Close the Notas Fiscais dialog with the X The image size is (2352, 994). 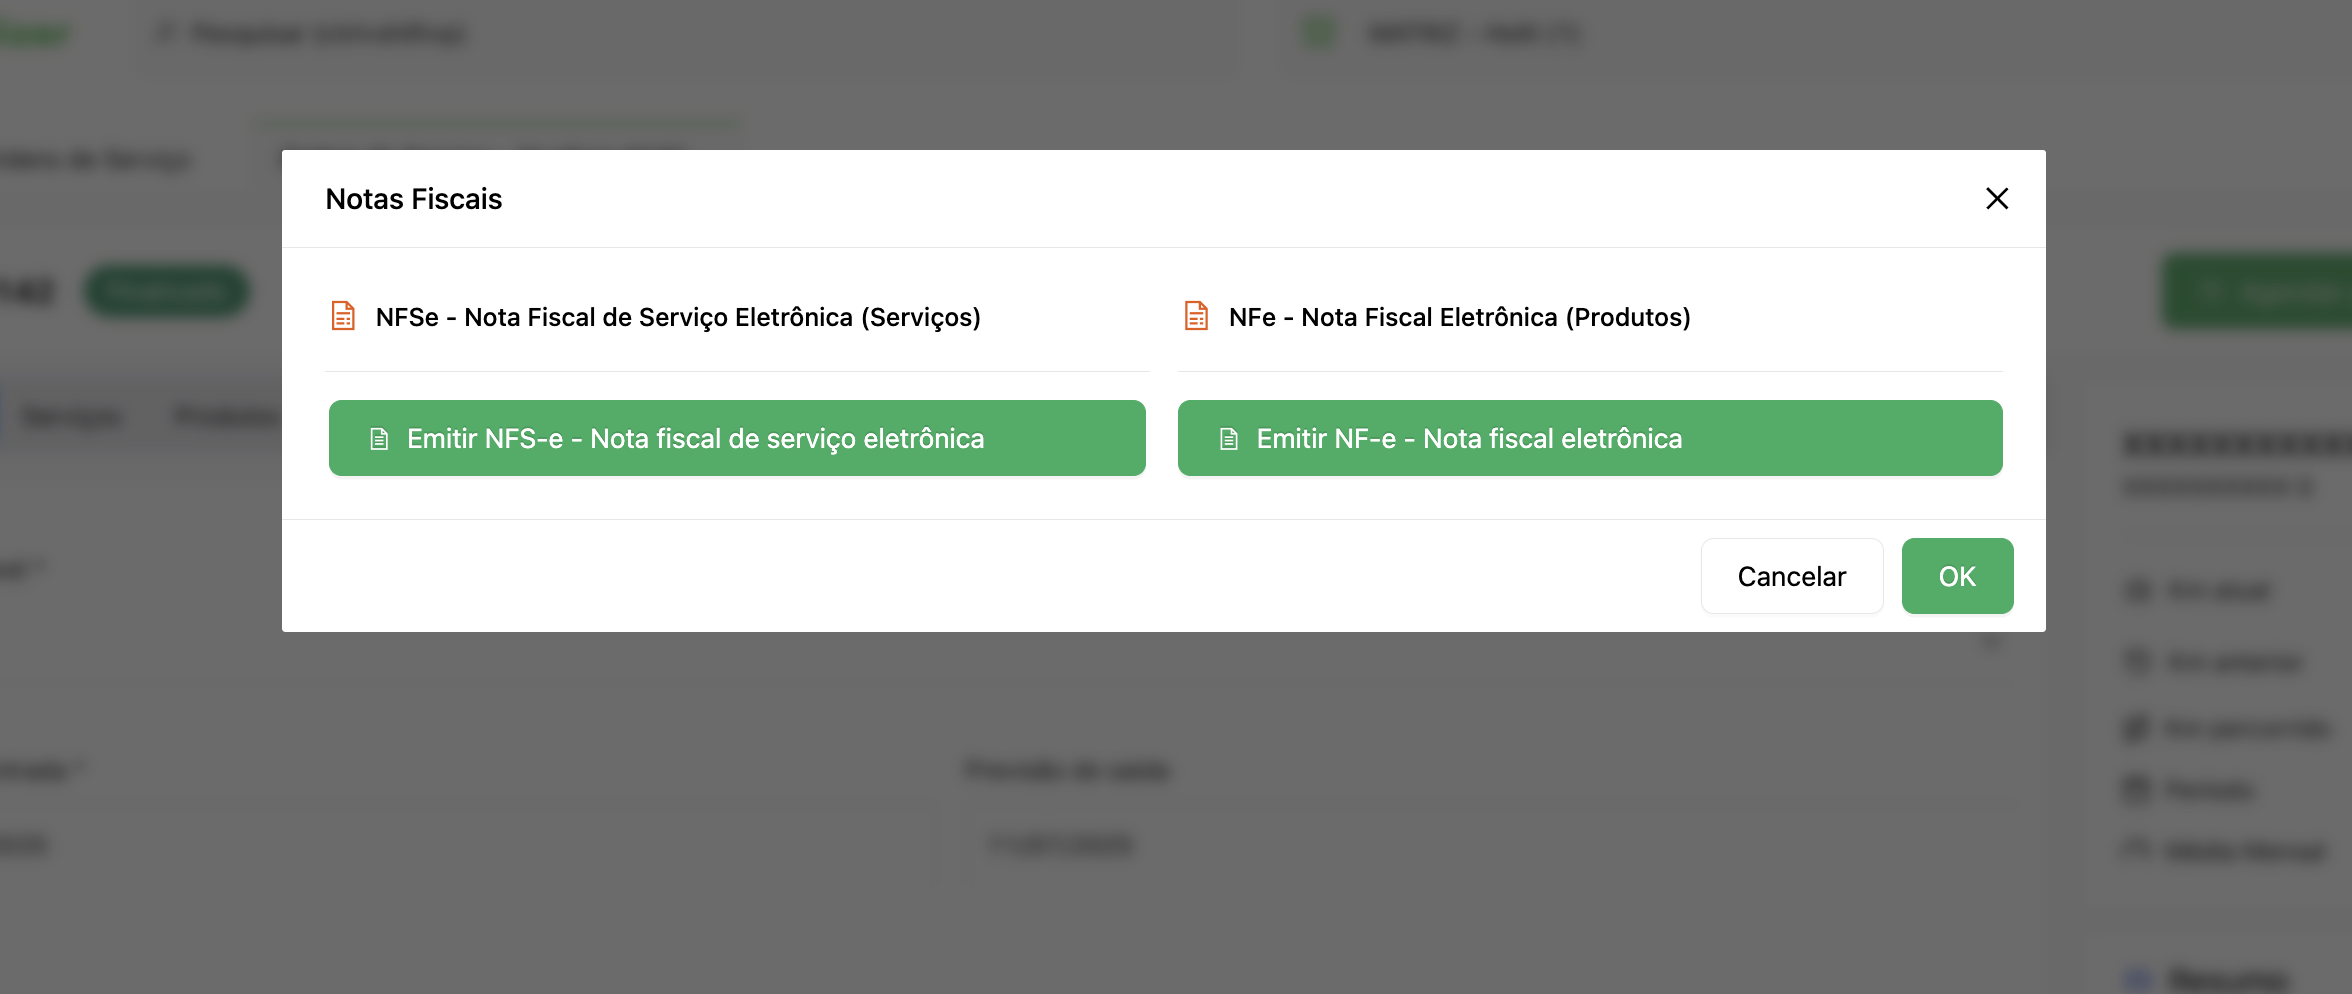coord(1996,199)
